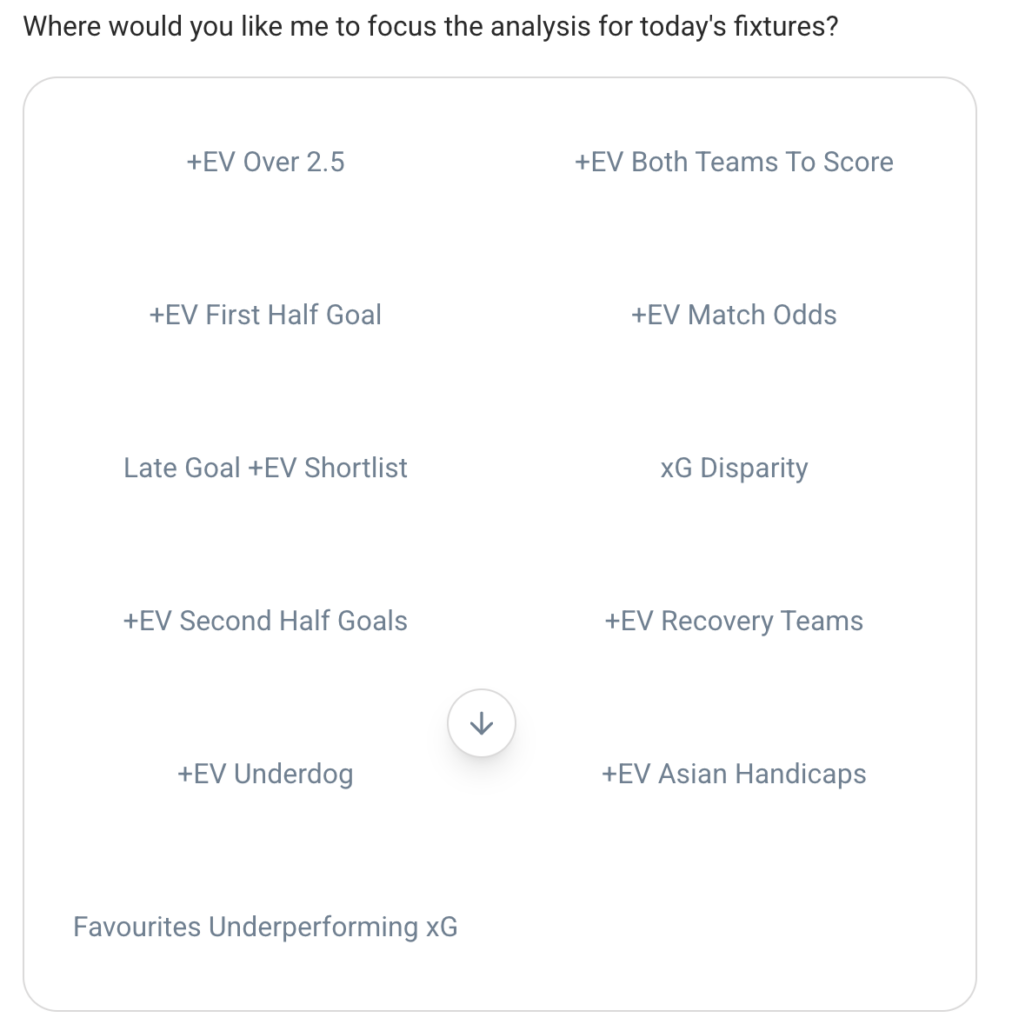
Task: Start the Asian handicap value analysis
Action: coord(733,774)
